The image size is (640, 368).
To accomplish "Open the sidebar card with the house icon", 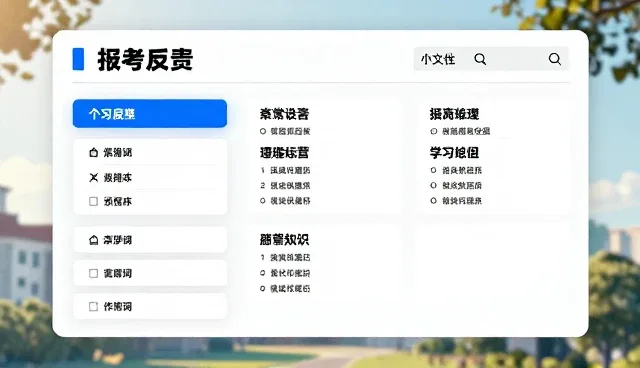I will [x=150, y=240].
